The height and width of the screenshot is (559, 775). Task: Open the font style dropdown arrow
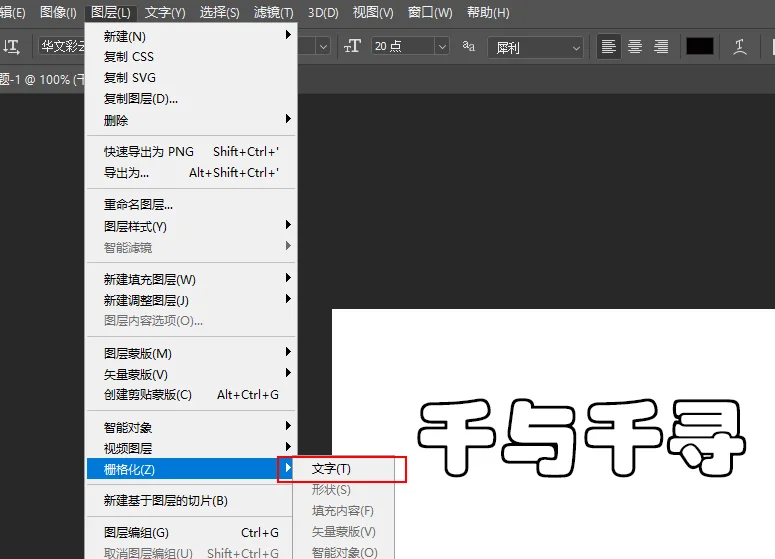click(x=323, y=47)
